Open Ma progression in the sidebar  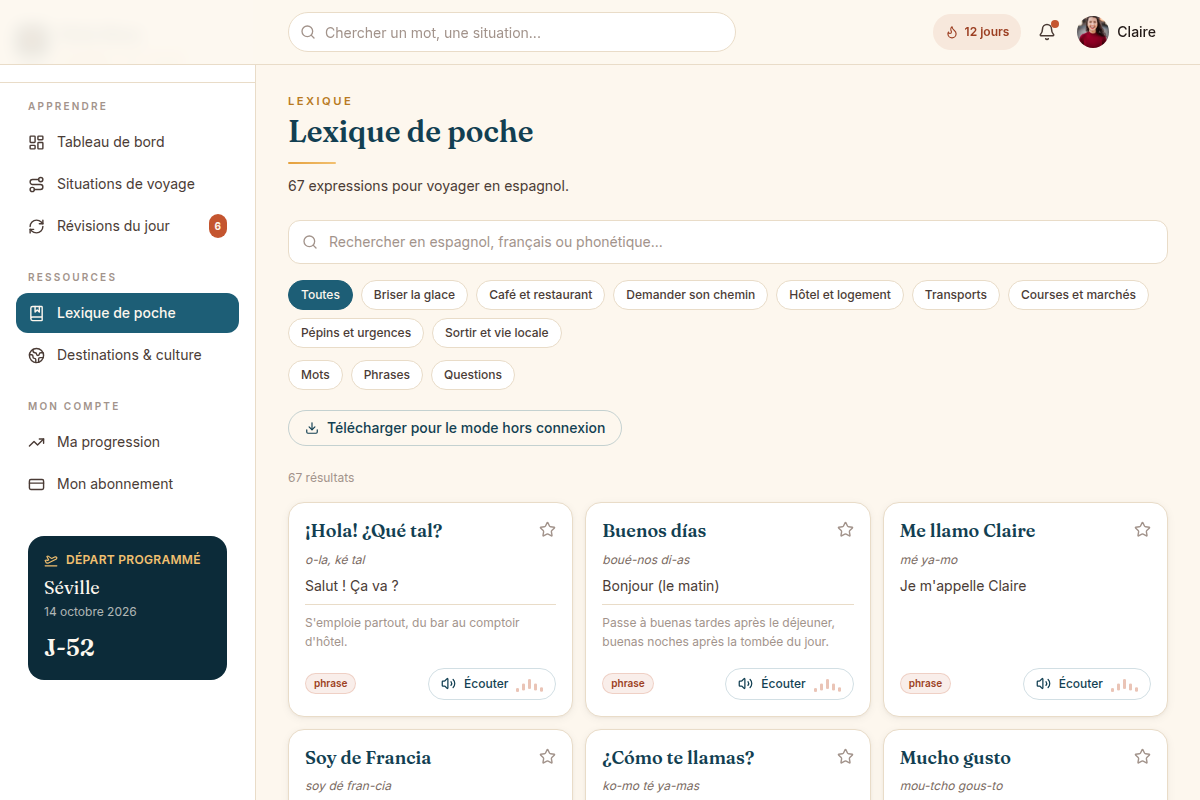click(127, 442)
